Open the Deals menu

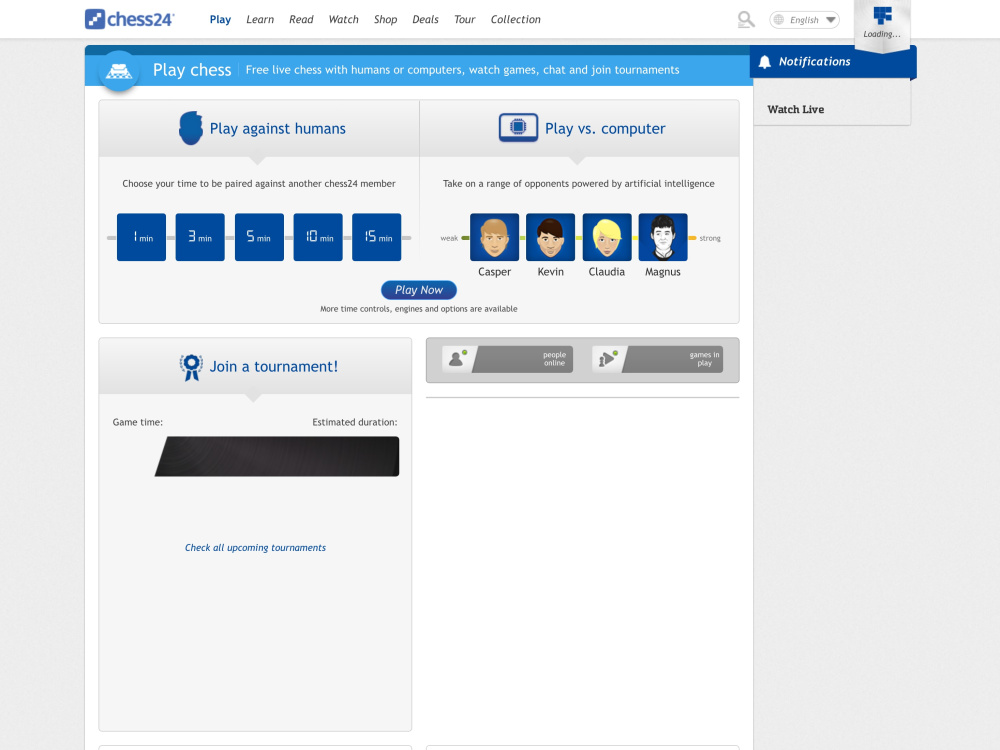click(x=425, y=20)
